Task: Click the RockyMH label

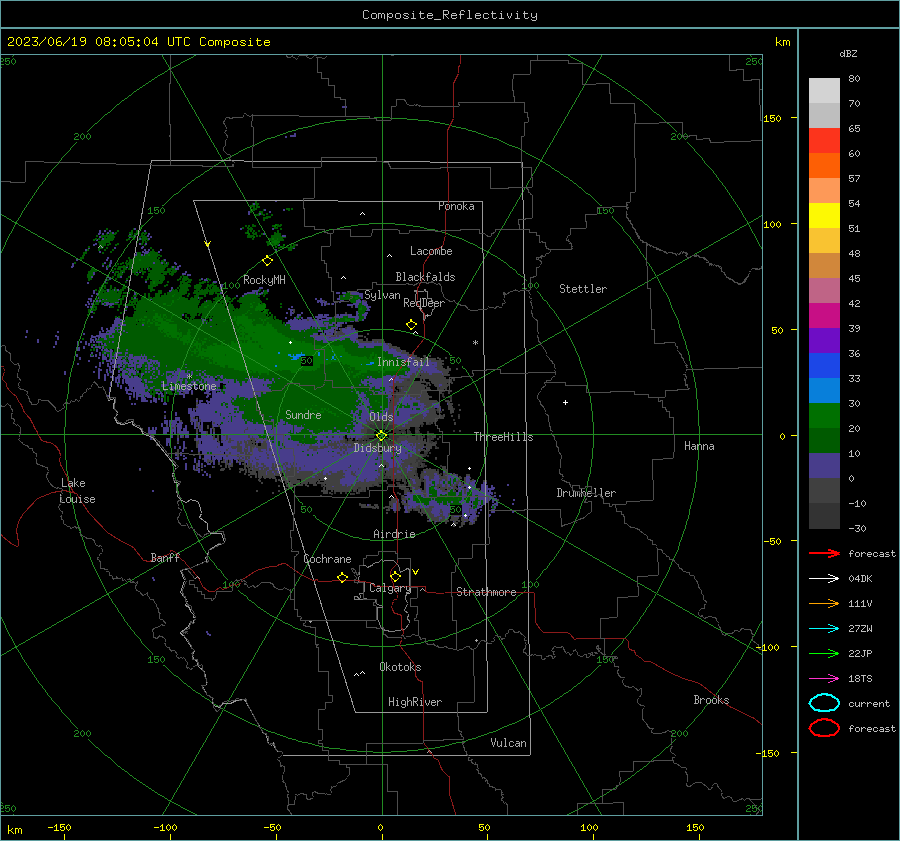Action: tap(264, 280)
